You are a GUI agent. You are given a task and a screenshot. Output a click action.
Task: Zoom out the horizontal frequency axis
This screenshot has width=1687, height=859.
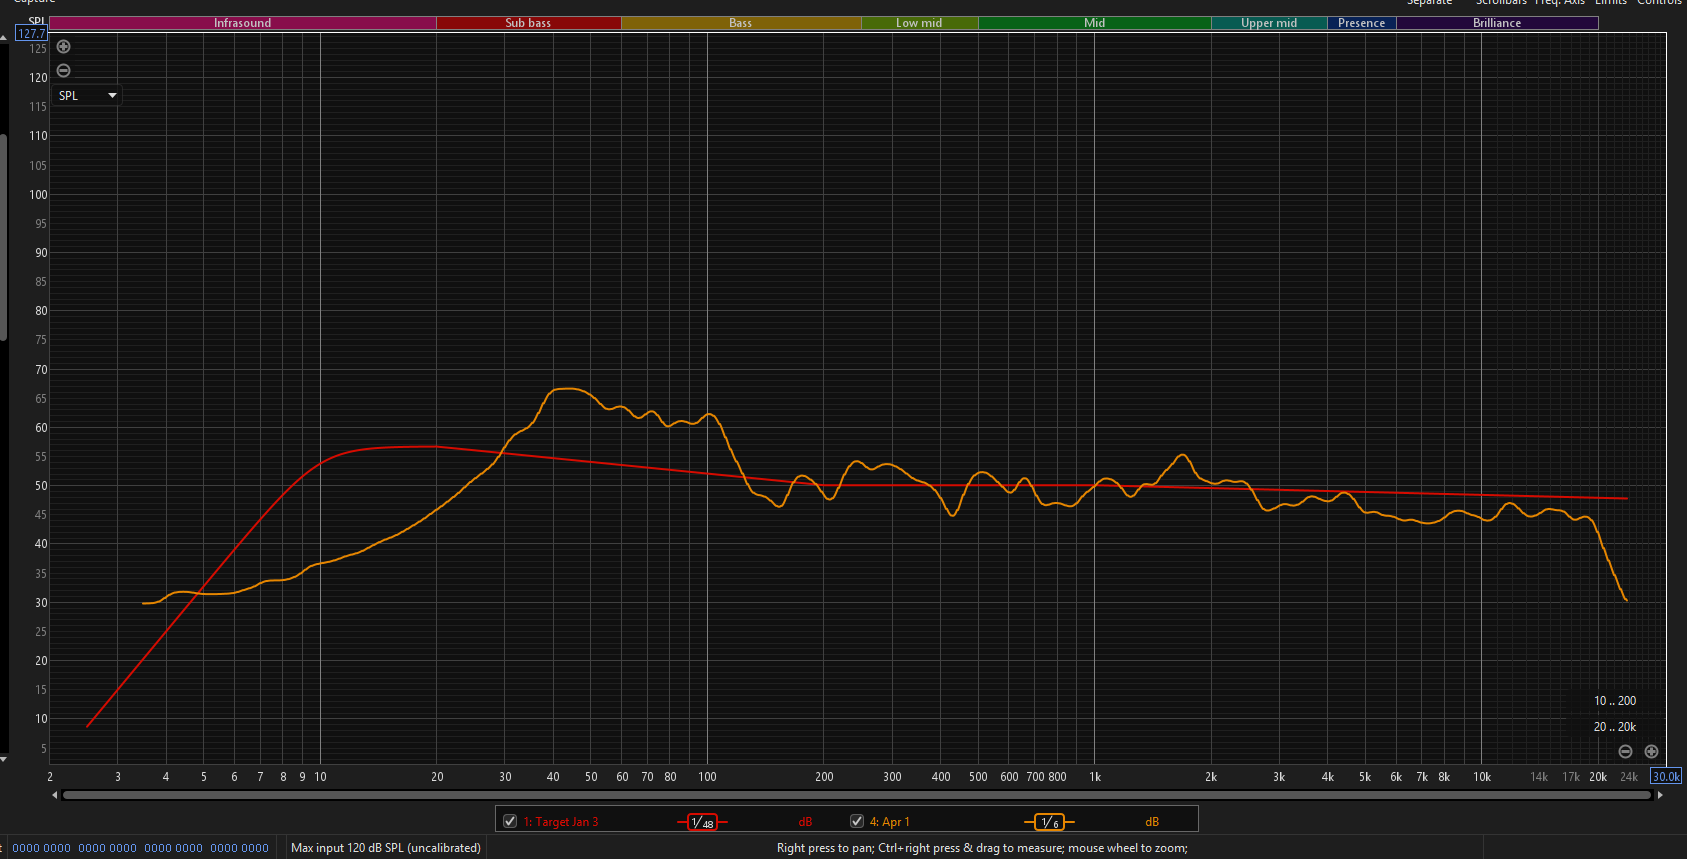(x=1625, y=752)
